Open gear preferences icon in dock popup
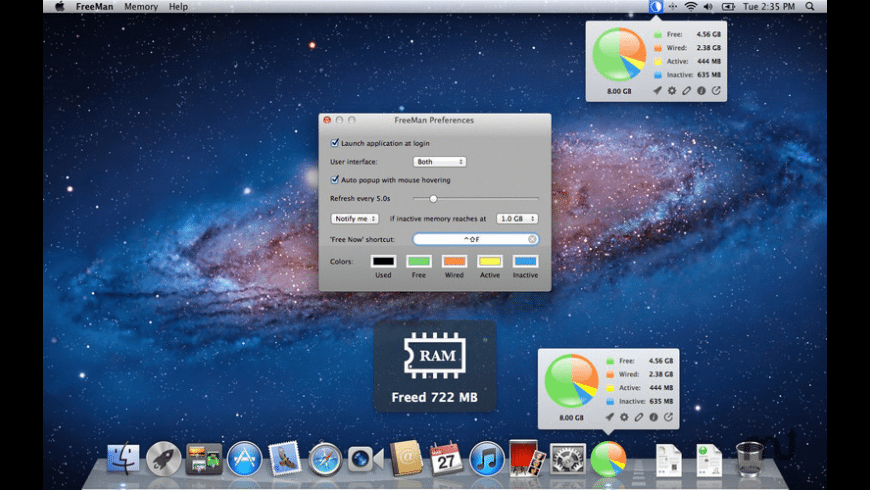 624,417
